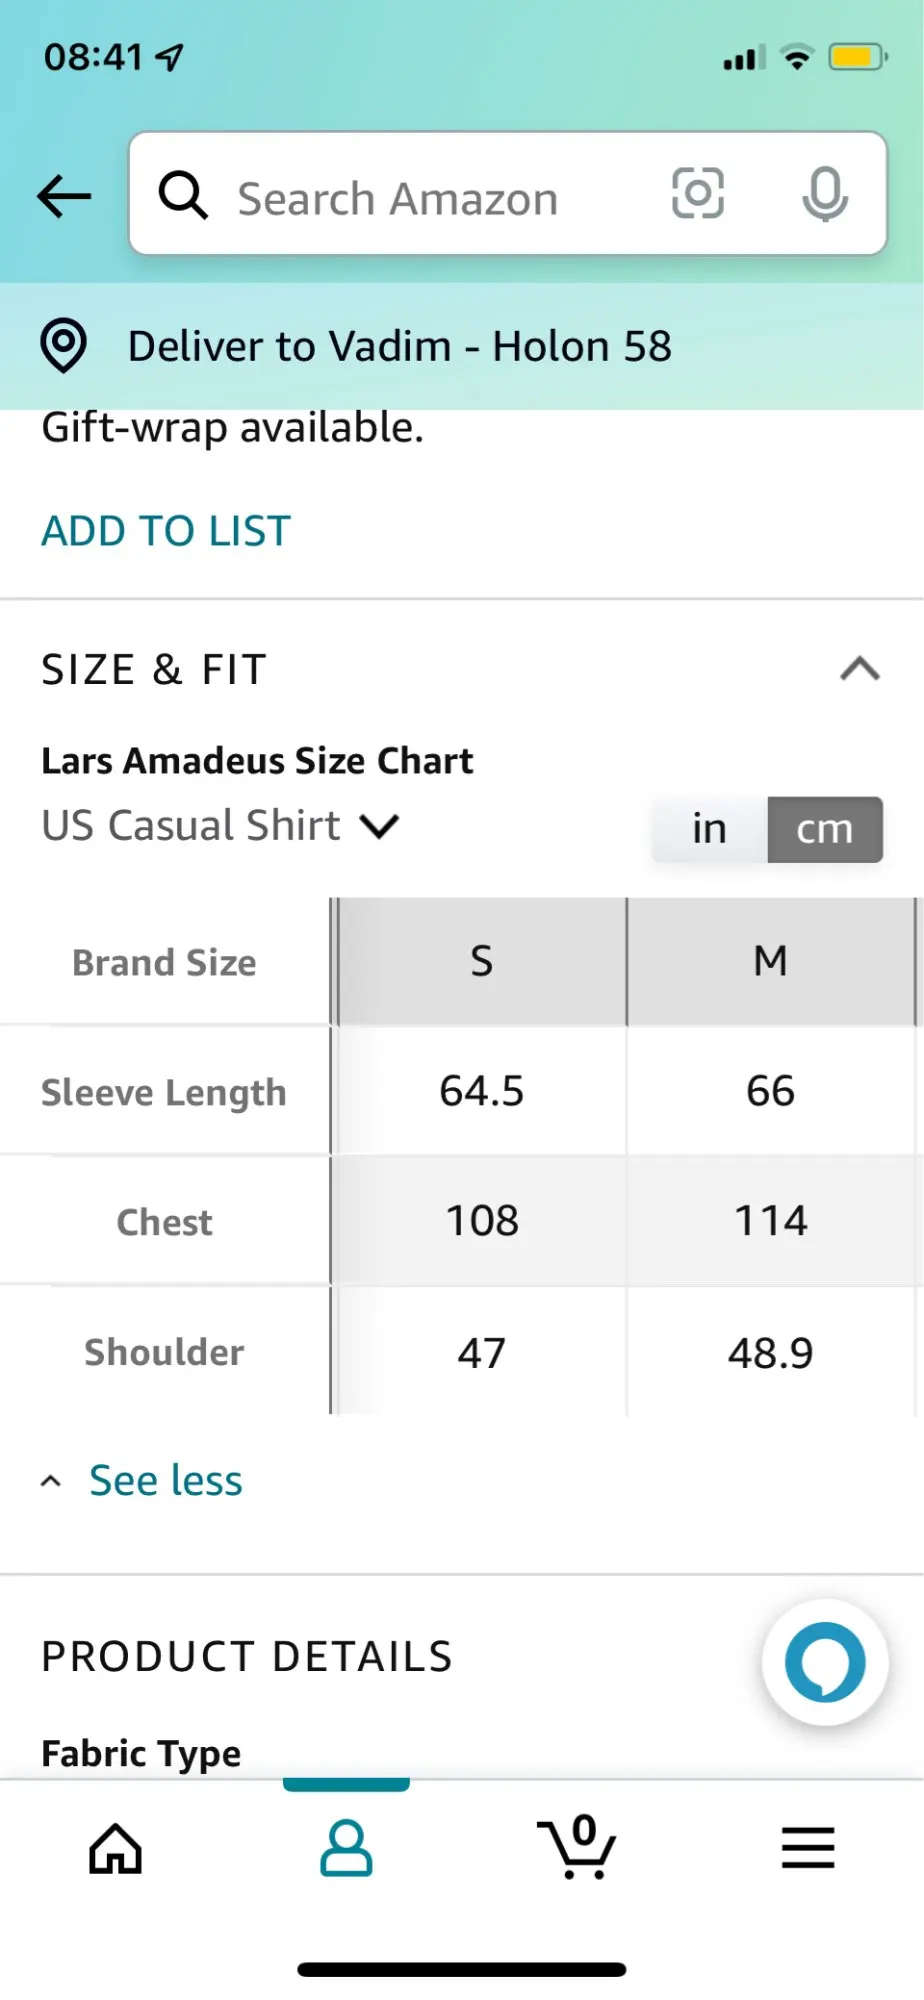Open the account profile tab
Viewport: 924px width, 2000px height.
tap(346, 1848)
